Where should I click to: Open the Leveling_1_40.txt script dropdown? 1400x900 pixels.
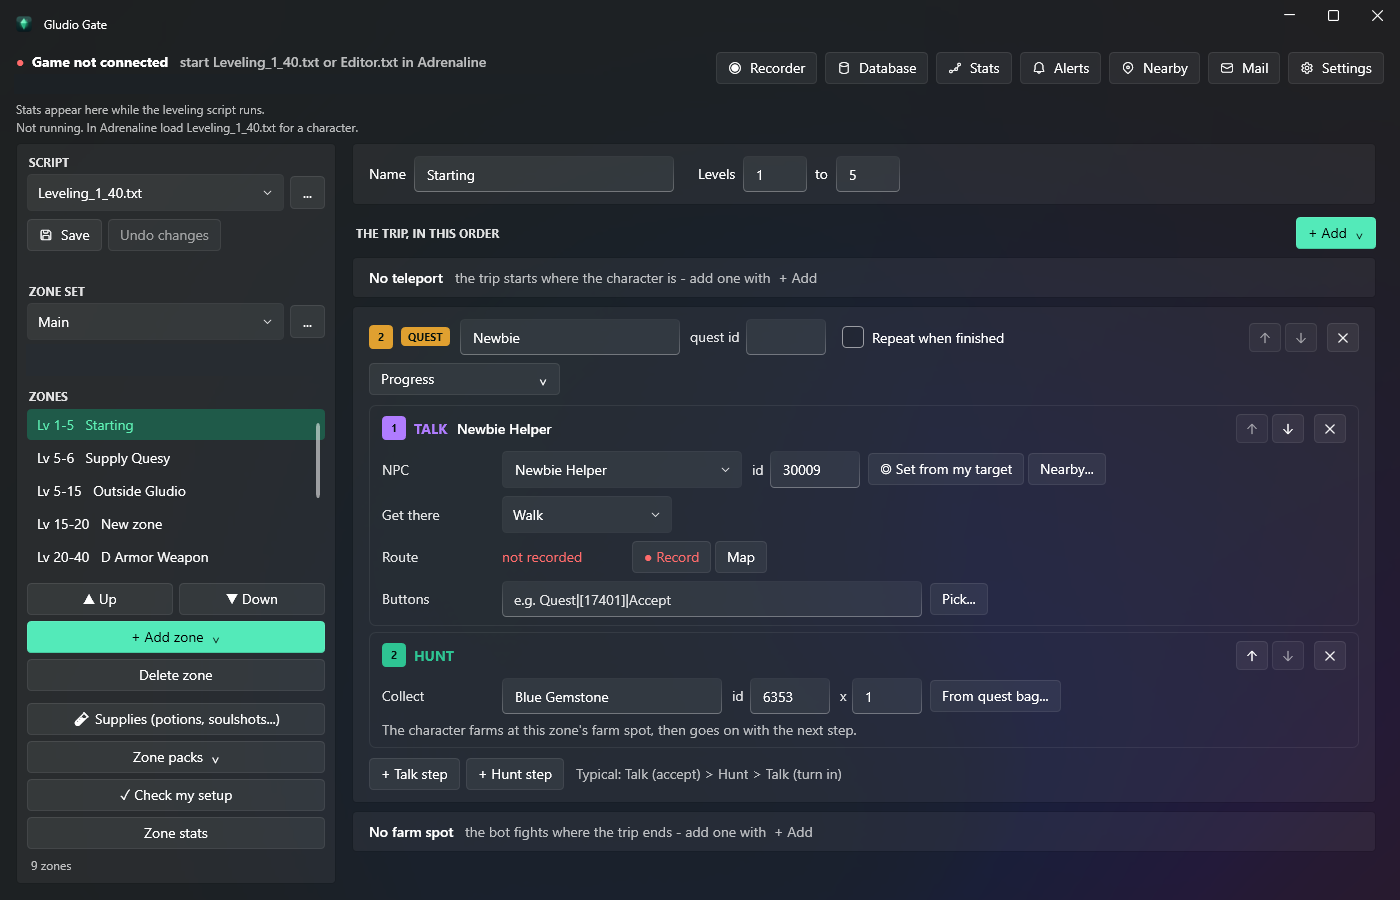(x=155, y=193)
